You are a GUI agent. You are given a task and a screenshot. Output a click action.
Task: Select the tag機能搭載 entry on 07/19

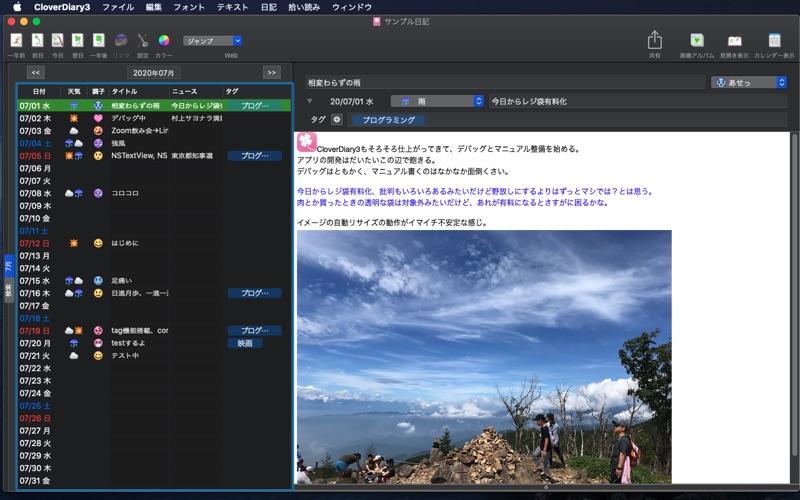[155, 331]
